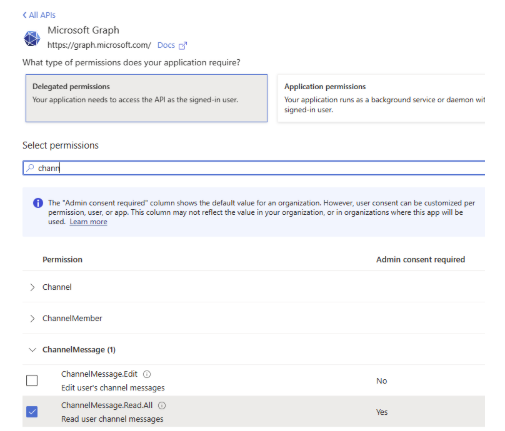
Task: Click info icon next to ChannelMessage.Edit
Action: 147,374
